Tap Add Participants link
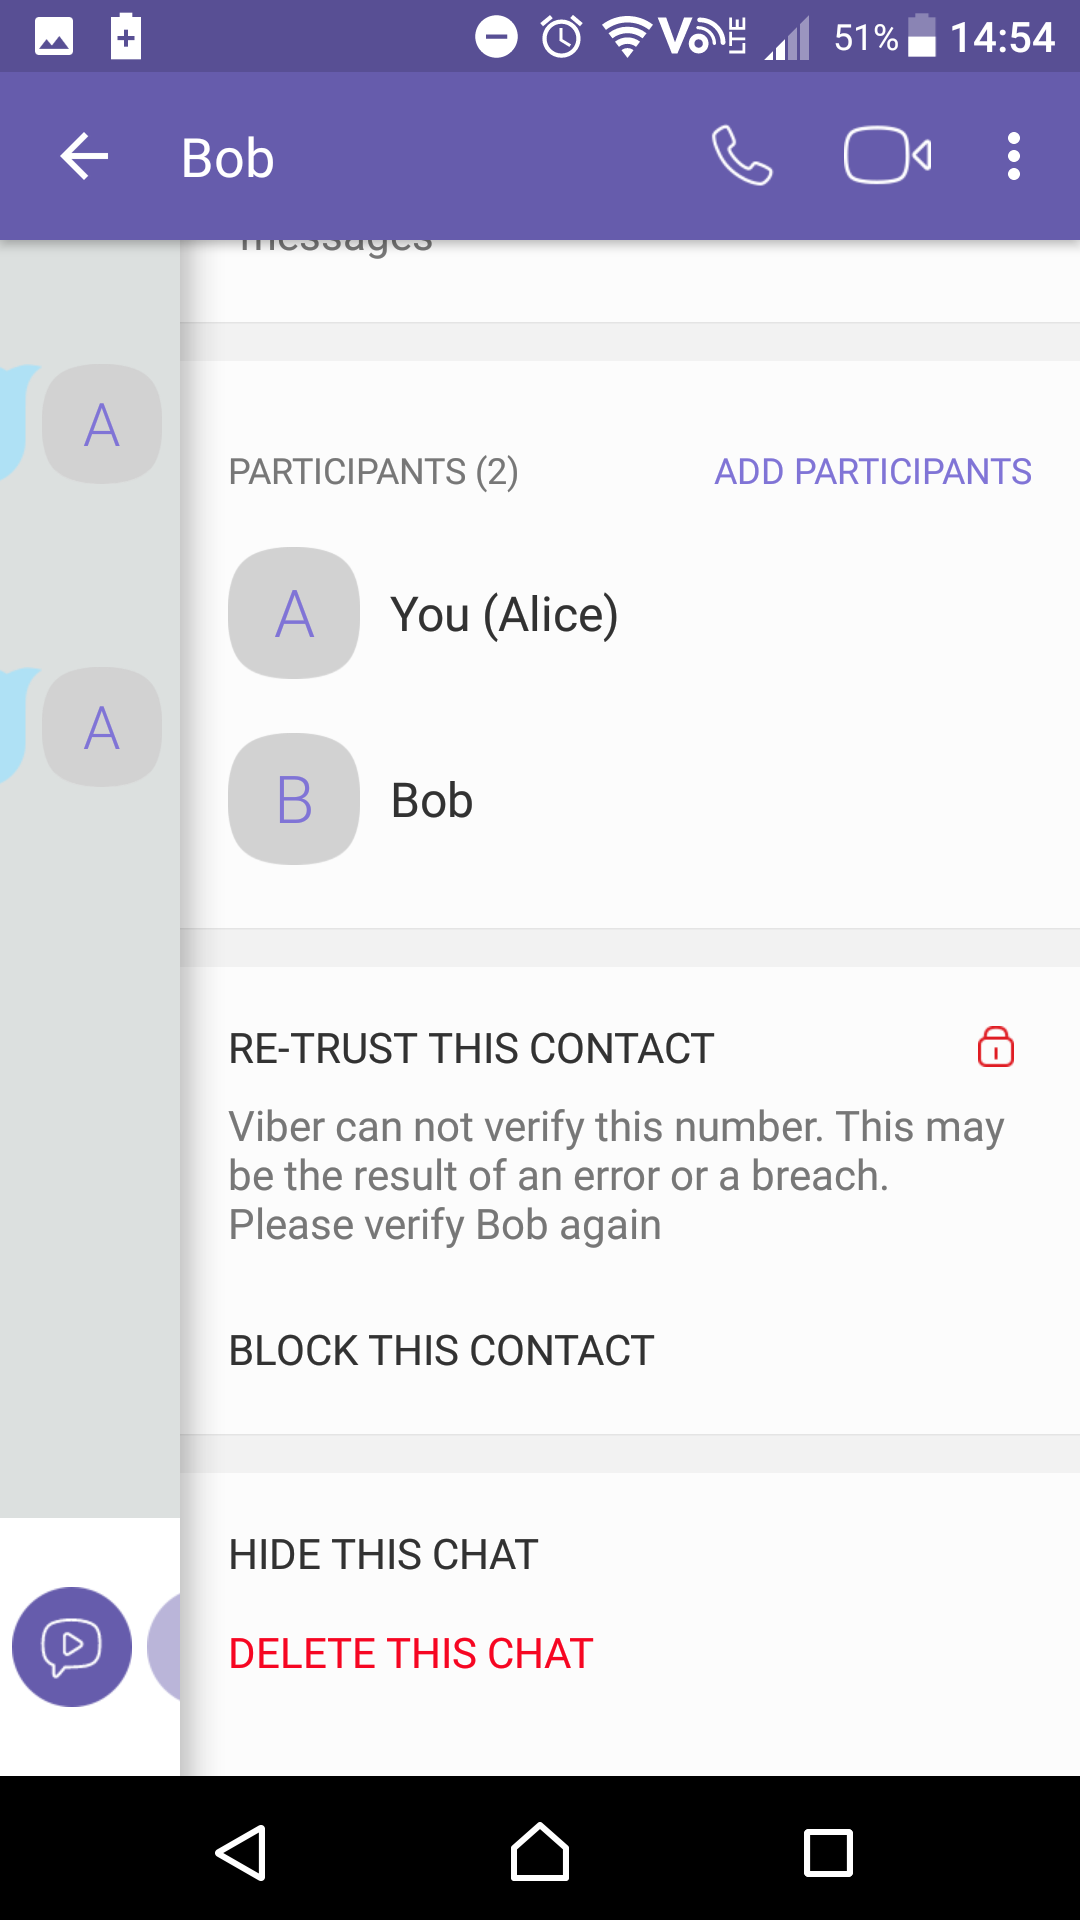Viewport: 1080px width, 1920px height. 872,472
